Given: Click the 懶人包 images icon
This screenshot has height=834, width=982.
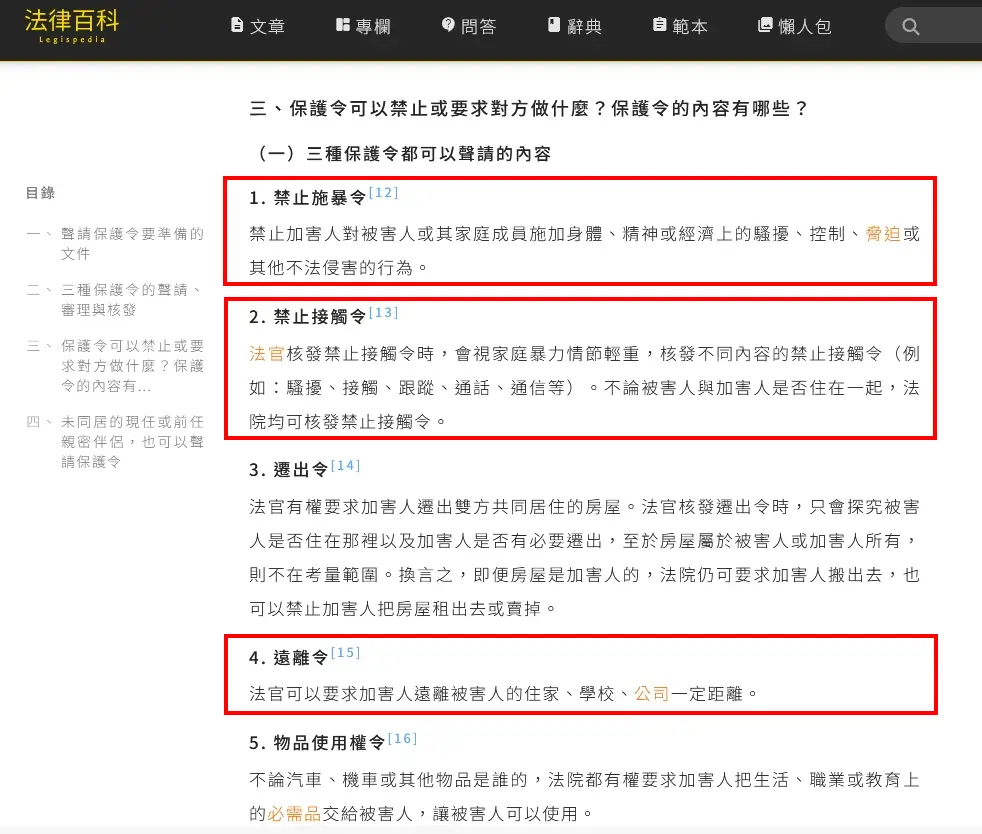Looking at the screenshot, I should tap(765, 25).
